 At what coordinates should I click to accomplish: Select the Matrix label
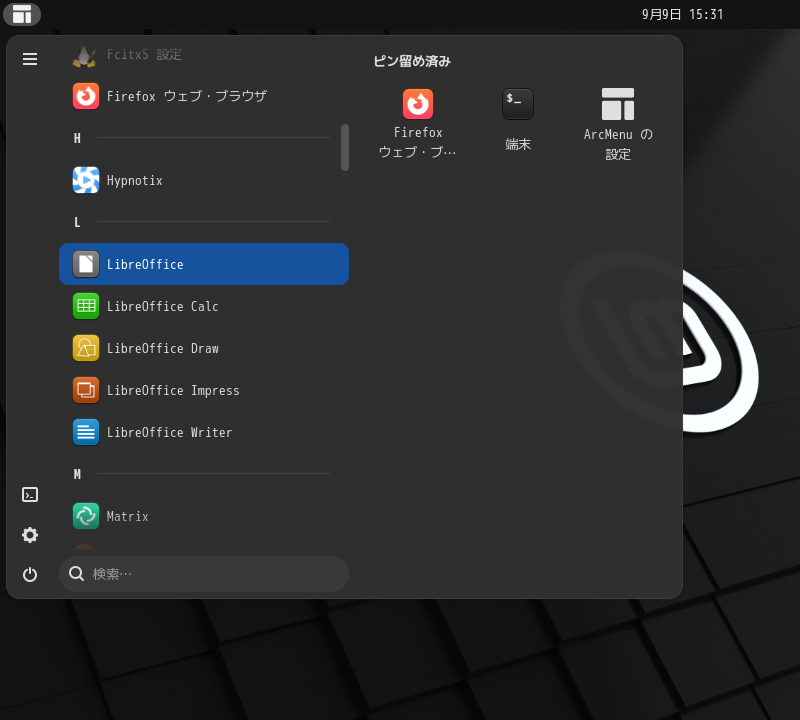128,516
